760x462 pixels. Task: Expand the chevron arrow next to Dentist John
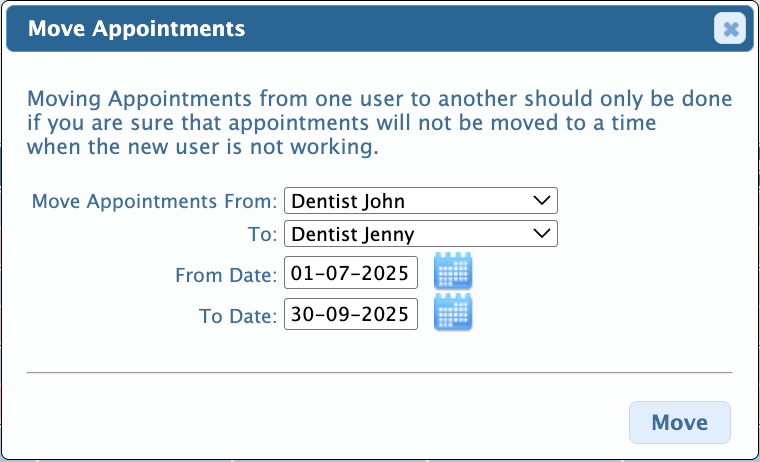point(541,200)
